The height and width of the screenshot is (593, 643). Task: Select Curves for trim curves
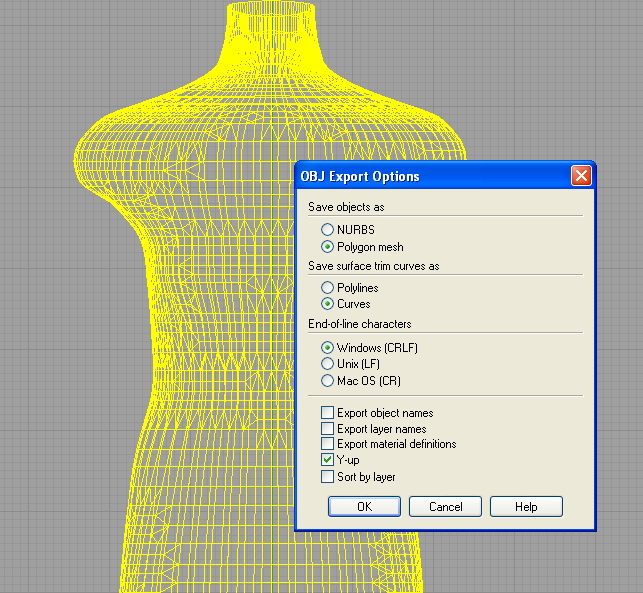[327, 304]
